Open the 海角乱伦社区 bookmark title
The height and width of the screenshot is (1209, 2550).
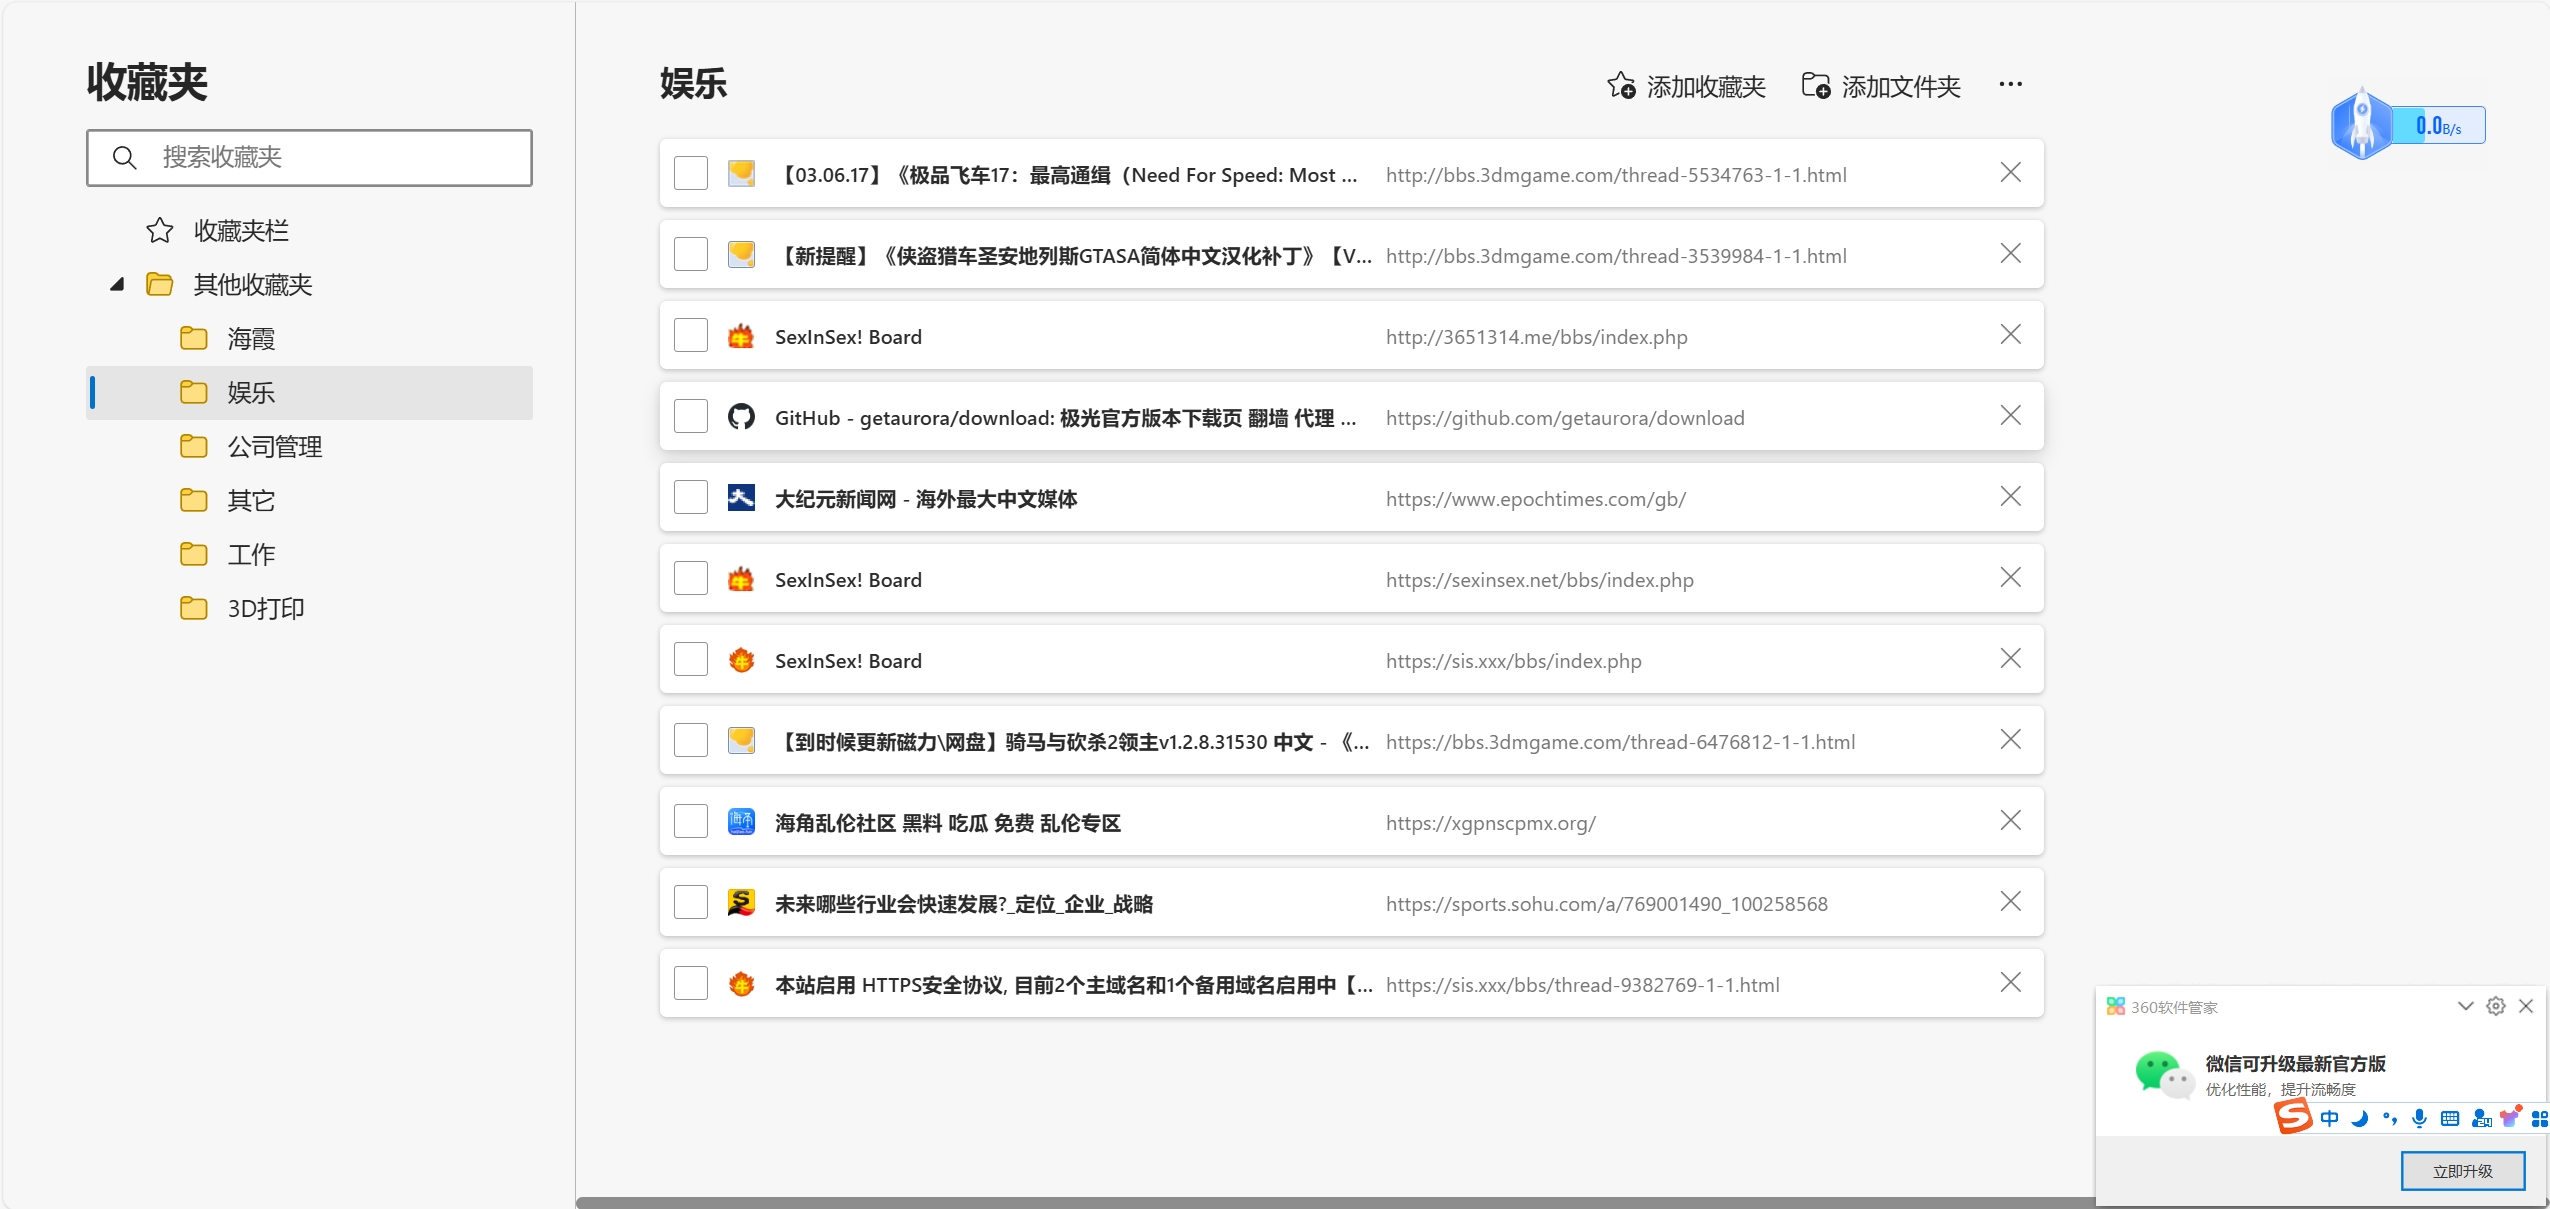point(948,823)
